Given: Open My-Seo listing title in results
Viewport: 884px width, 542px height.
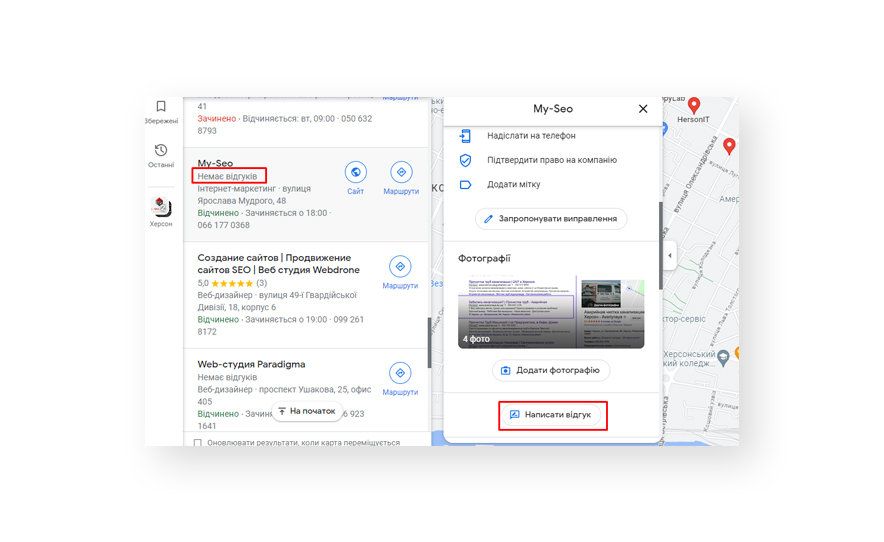Looking at the screenshot, I should (x=215, y=163).
